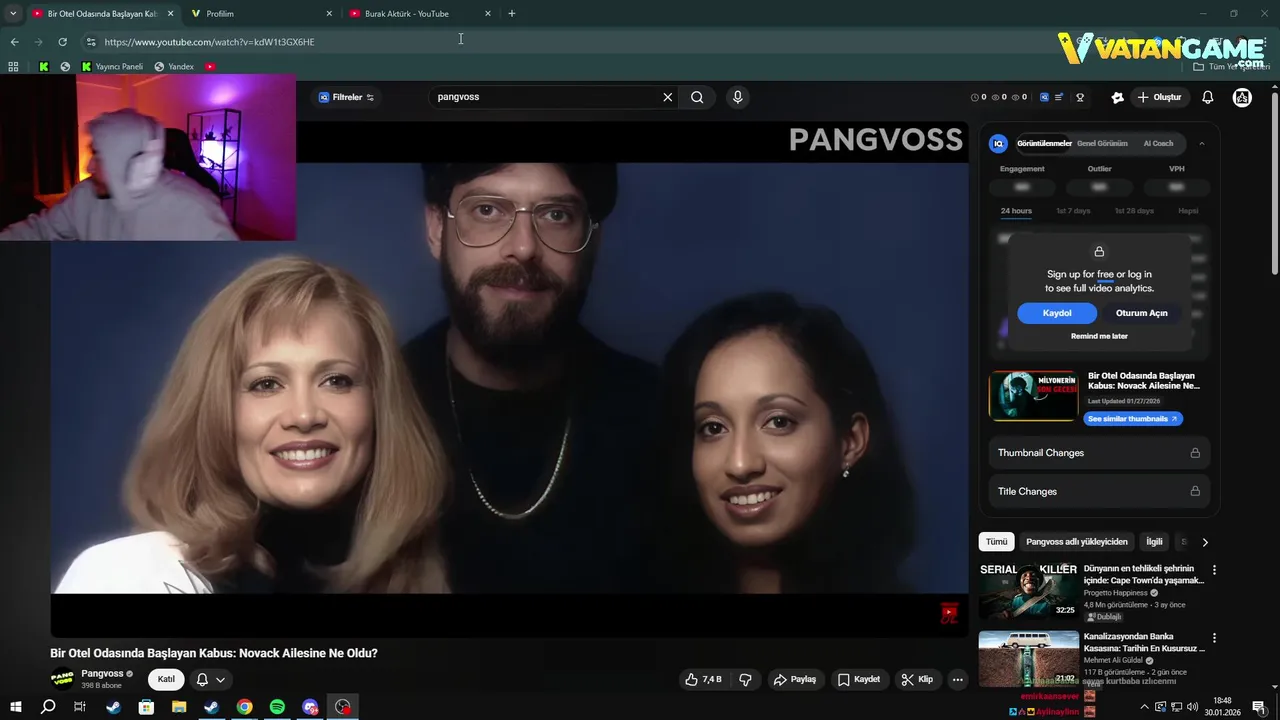Open the Filtreler search filter
Image resolution: width=1280 pixels, height=720 pixels.
pos(346,97)
